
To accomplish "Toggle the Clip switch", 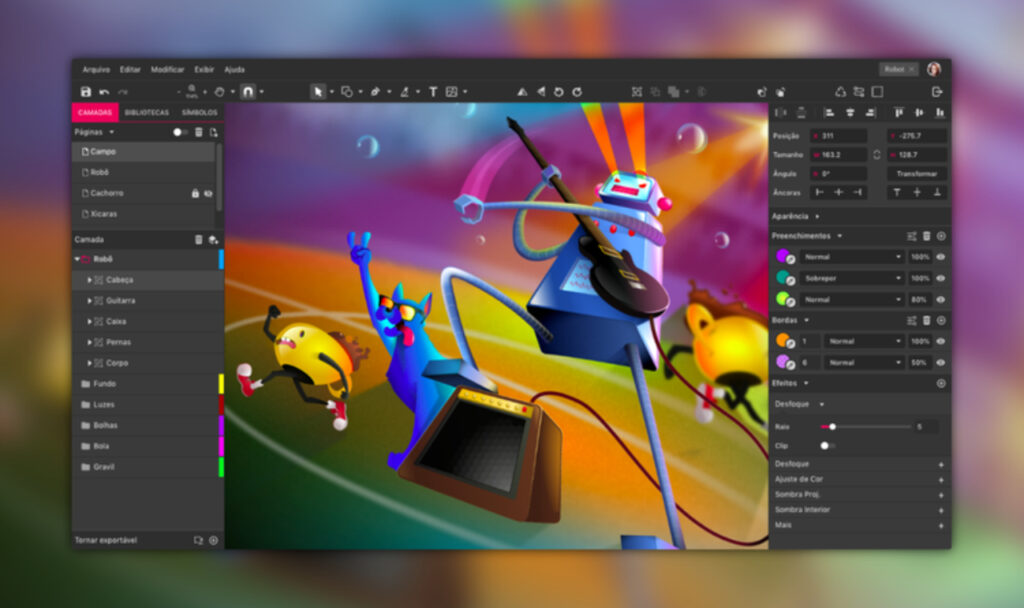I will (x=827, y=446).
